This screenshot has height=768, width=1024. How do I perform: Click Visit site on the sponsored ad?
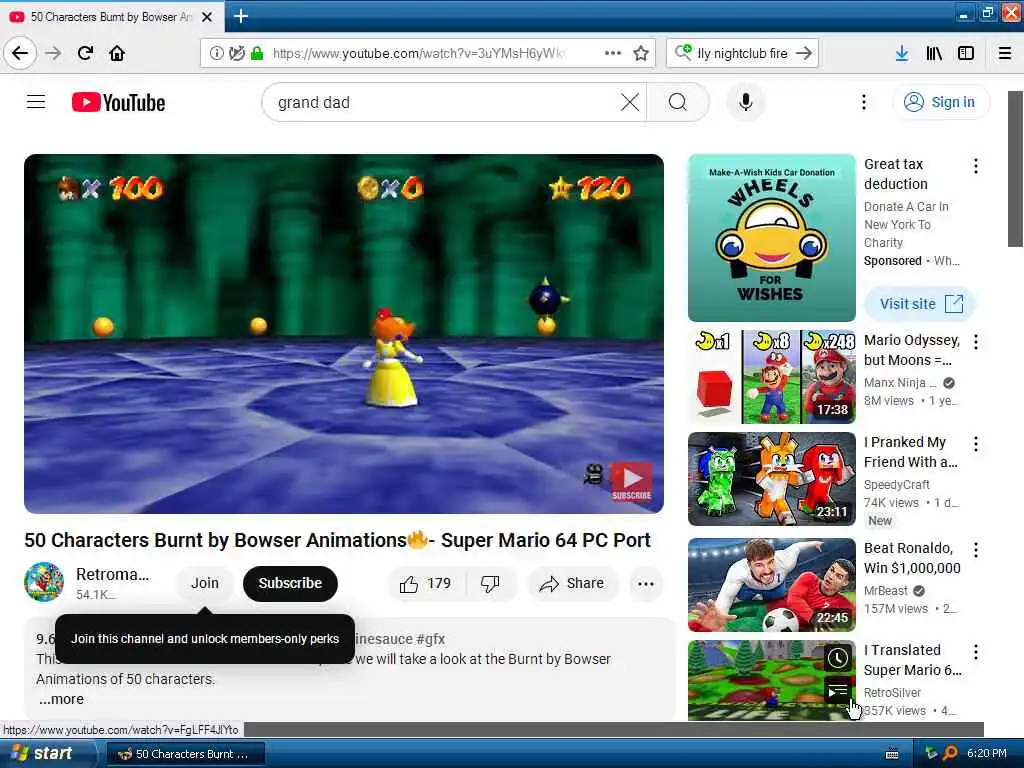pos(920,304)
